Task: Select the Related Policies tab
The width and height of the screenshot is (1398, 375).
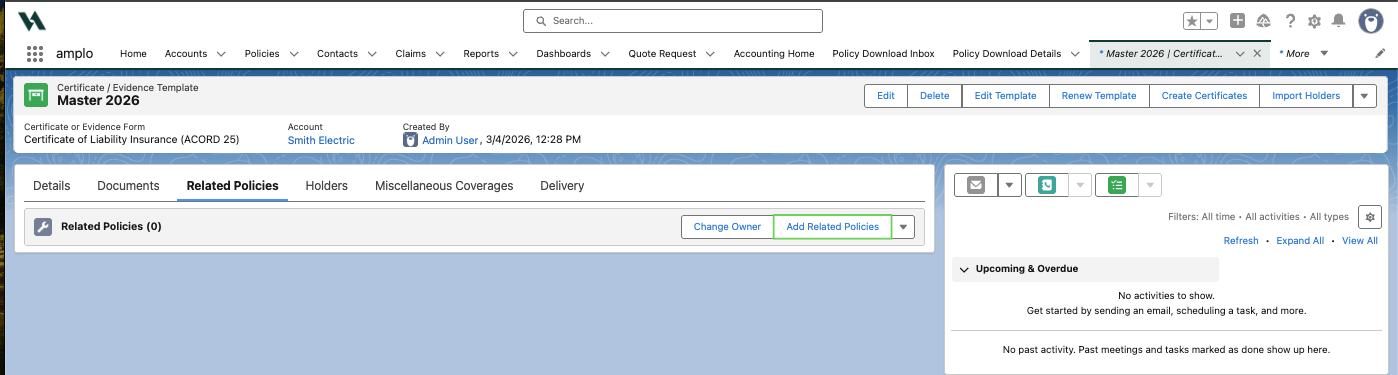Action: click(233, 186)
